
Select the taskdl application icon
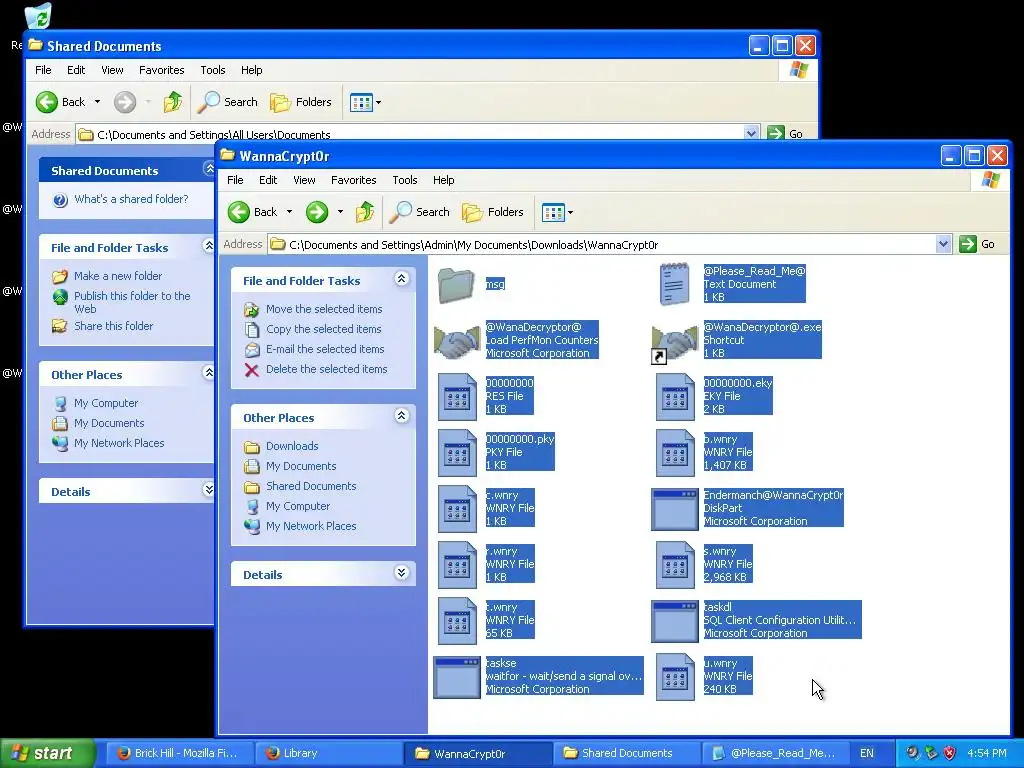point(675,621)
